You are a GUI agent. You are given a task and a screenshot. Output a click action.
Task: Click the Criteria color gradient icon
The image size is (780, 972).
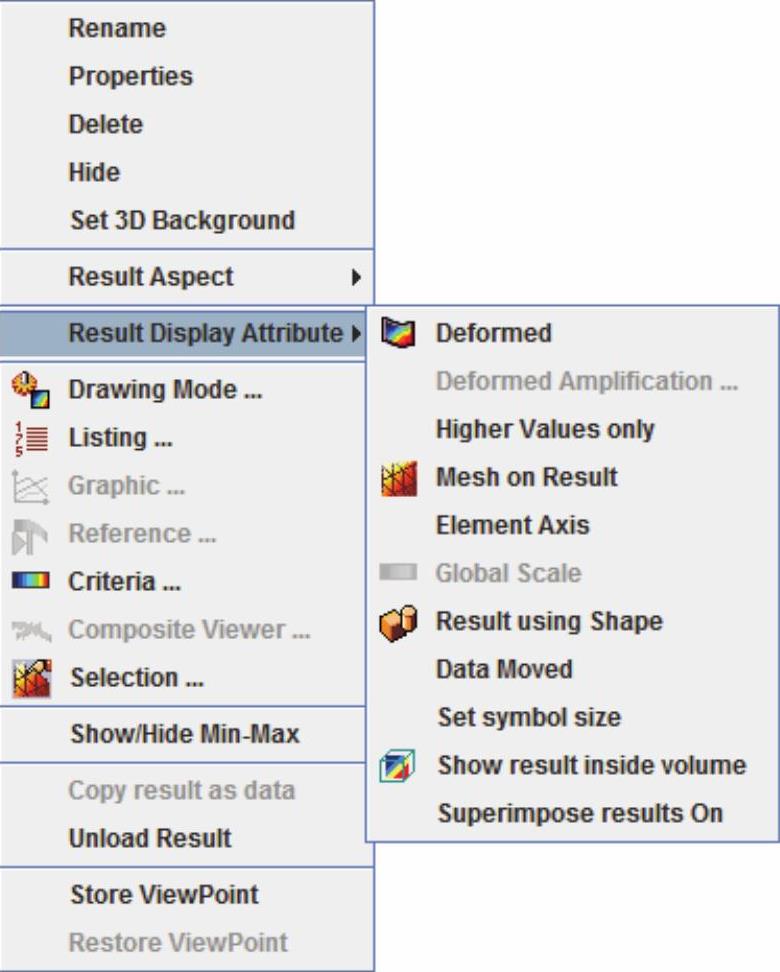point(29,581)
